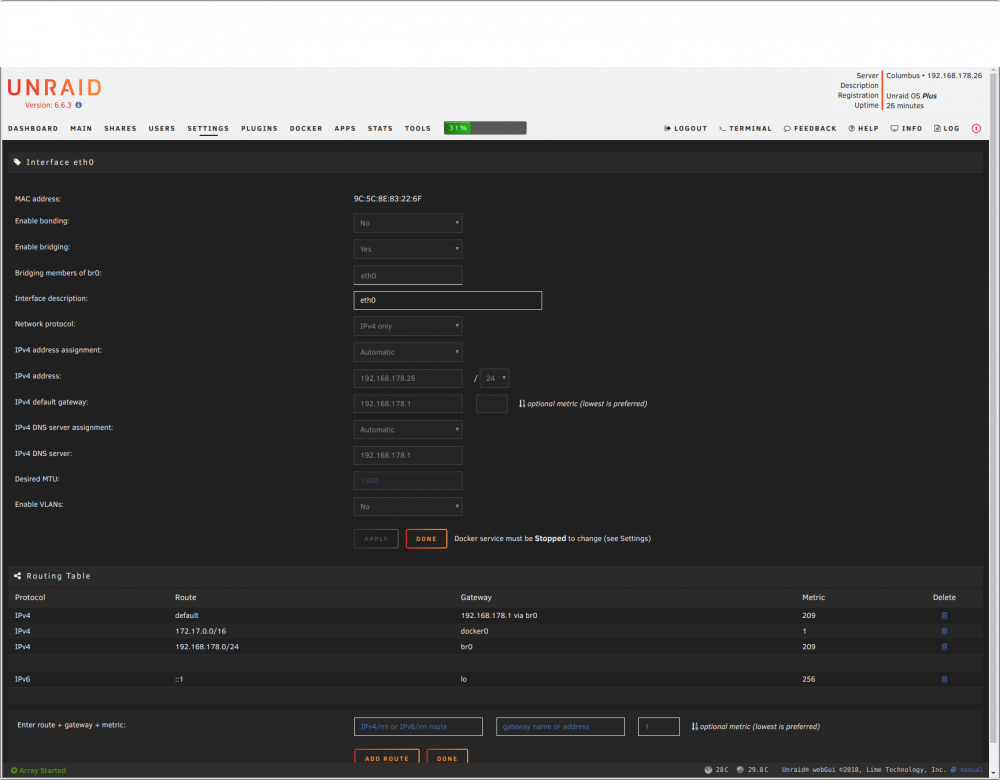Delete the default IPv4 route
This screenshot has height=780, width=1000.
click(x=945, y=615)
